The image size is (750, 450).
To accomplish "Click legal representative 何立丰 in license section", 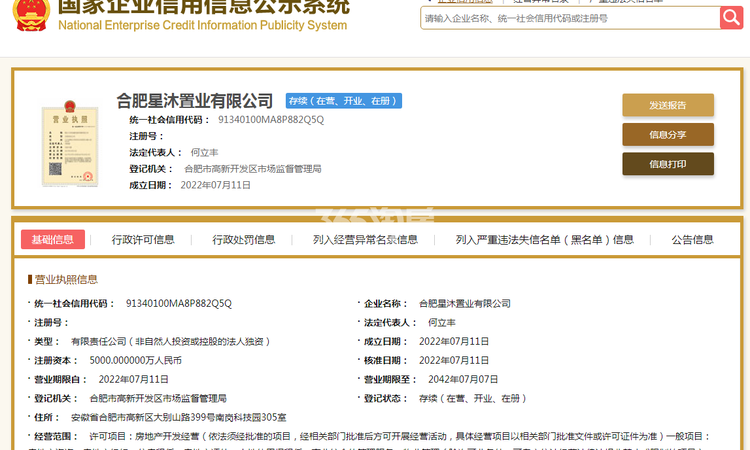I will [441, 322].
